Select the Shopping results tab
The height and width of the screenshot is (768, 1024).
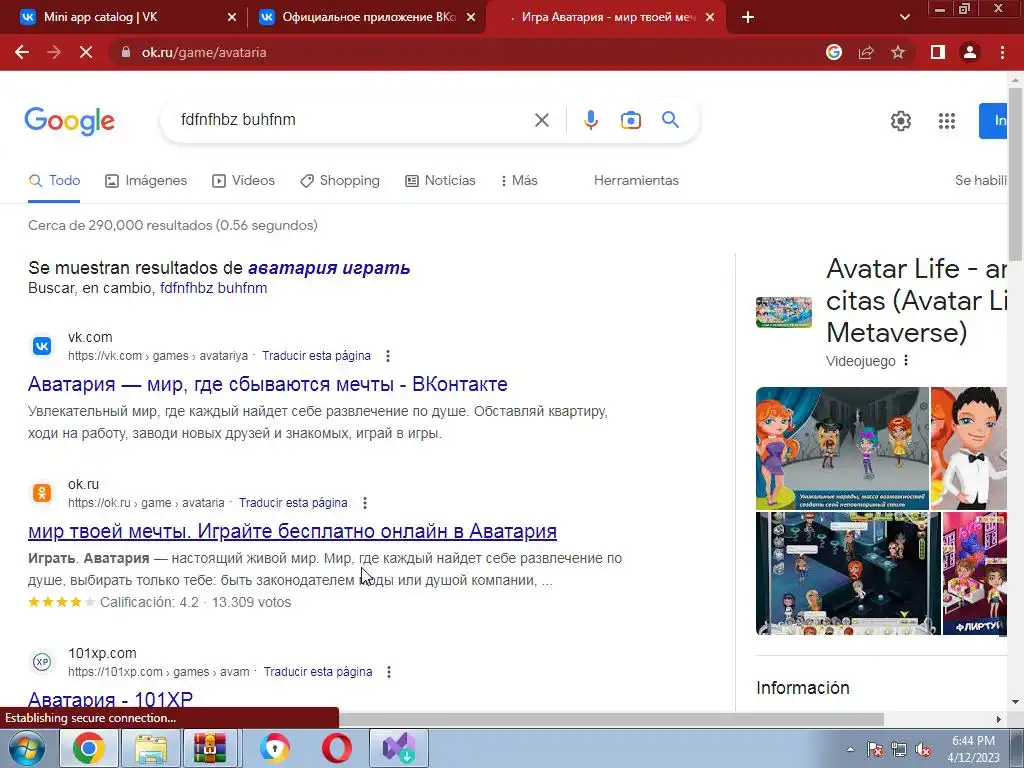click(340, 181)
